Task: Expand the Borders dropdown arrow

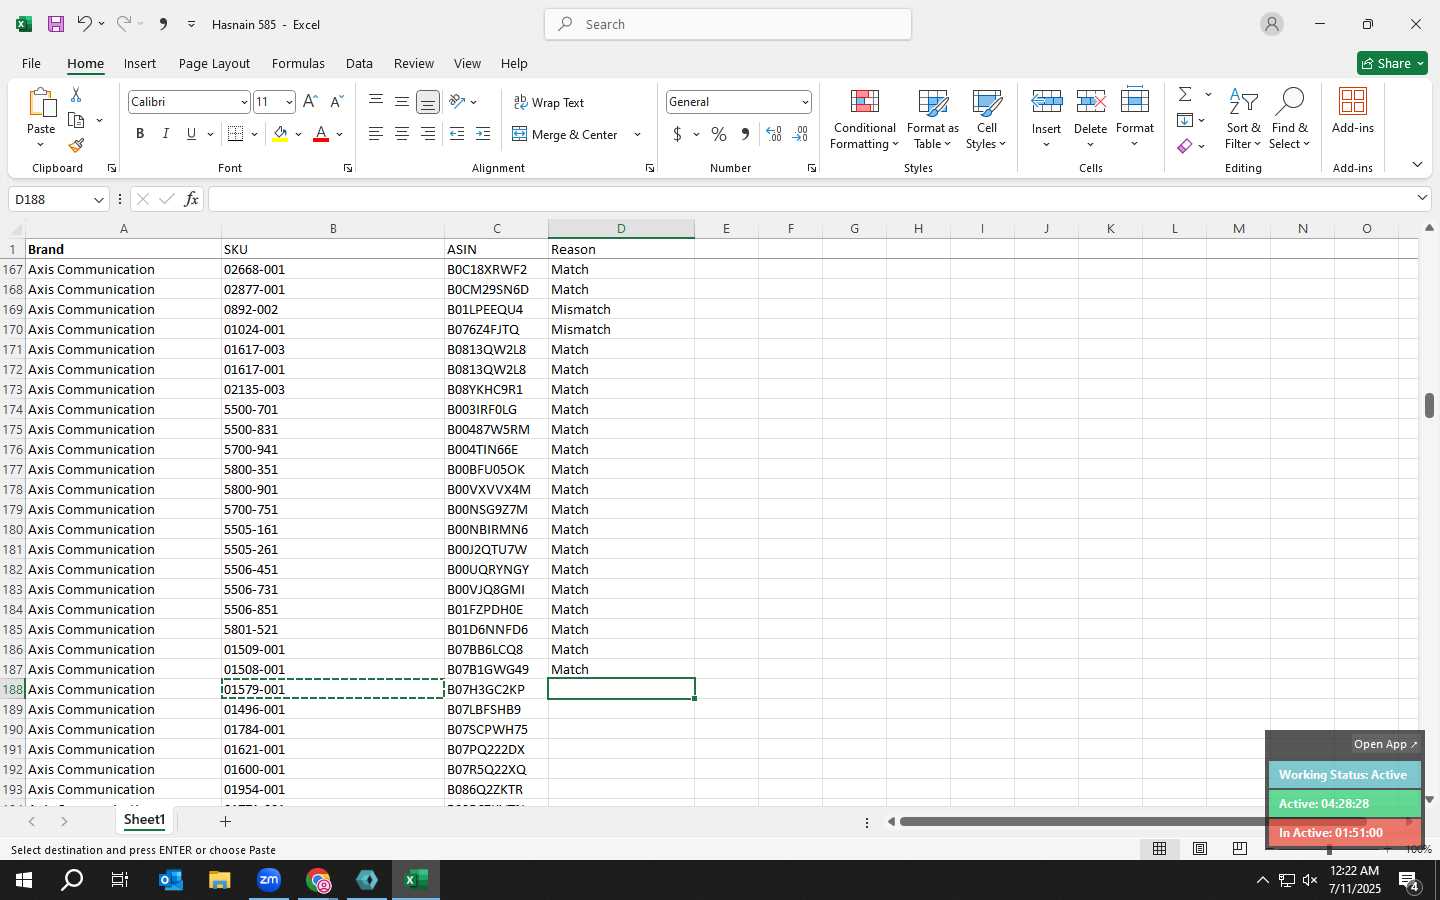Action: [255, 134]
